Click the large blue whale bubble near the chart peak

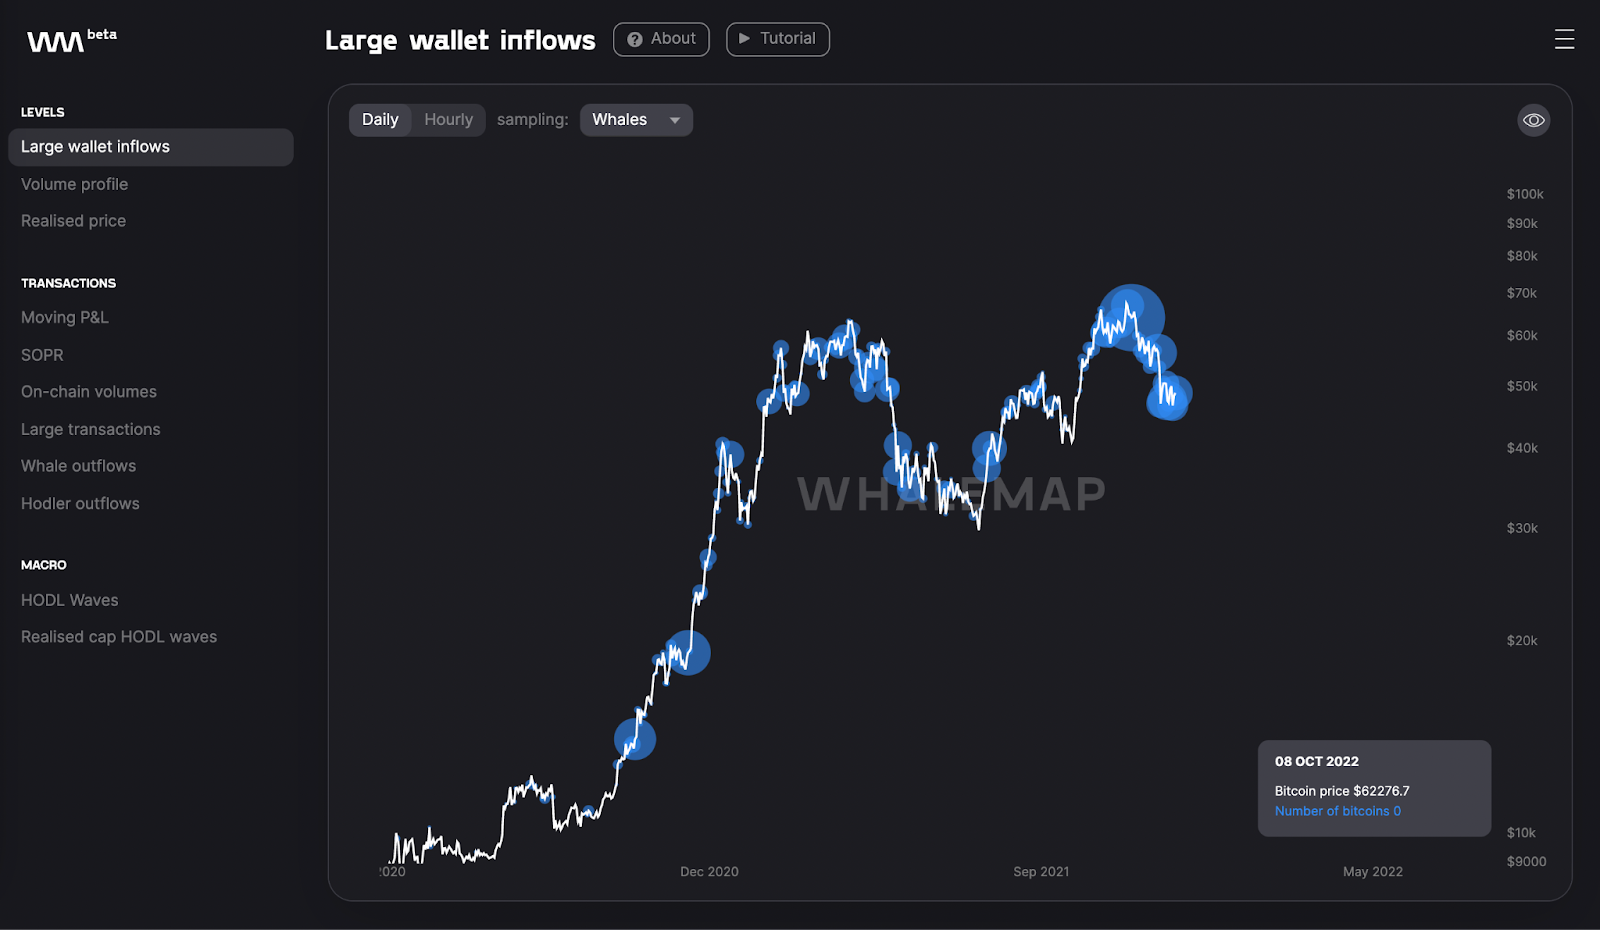(x=1131, y=310)
